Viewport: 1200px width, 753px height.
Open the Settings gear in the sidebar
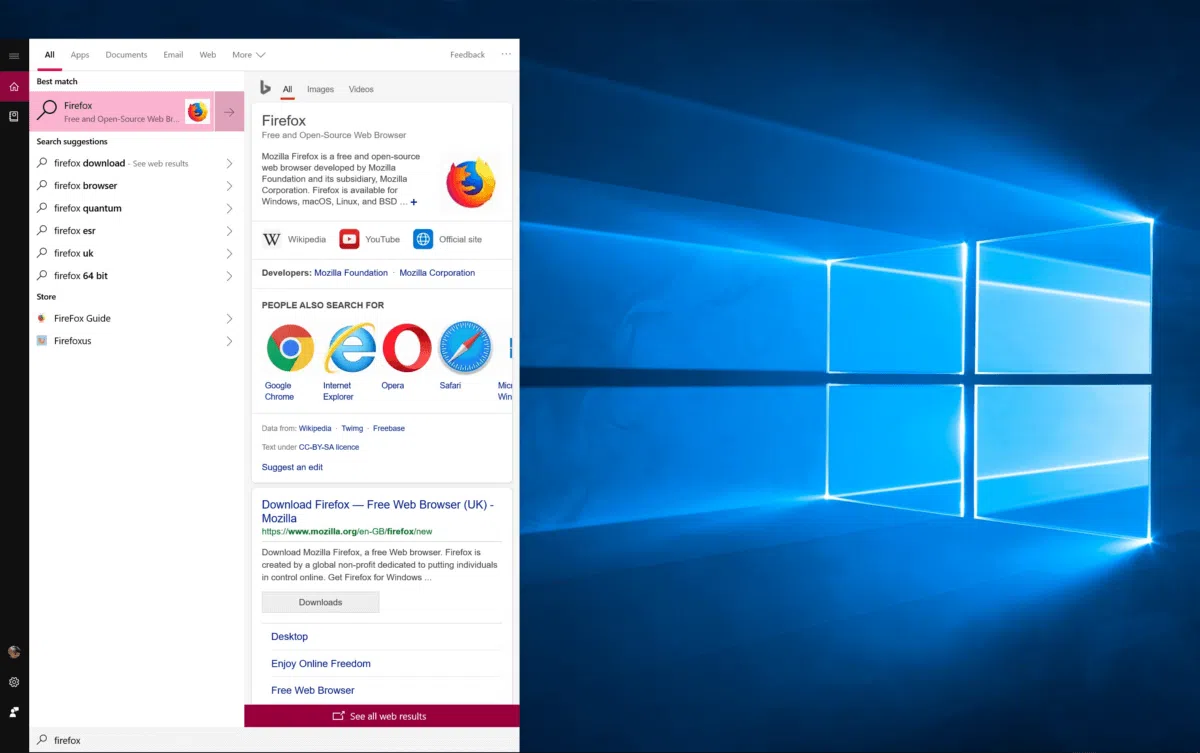coord(14,682)
